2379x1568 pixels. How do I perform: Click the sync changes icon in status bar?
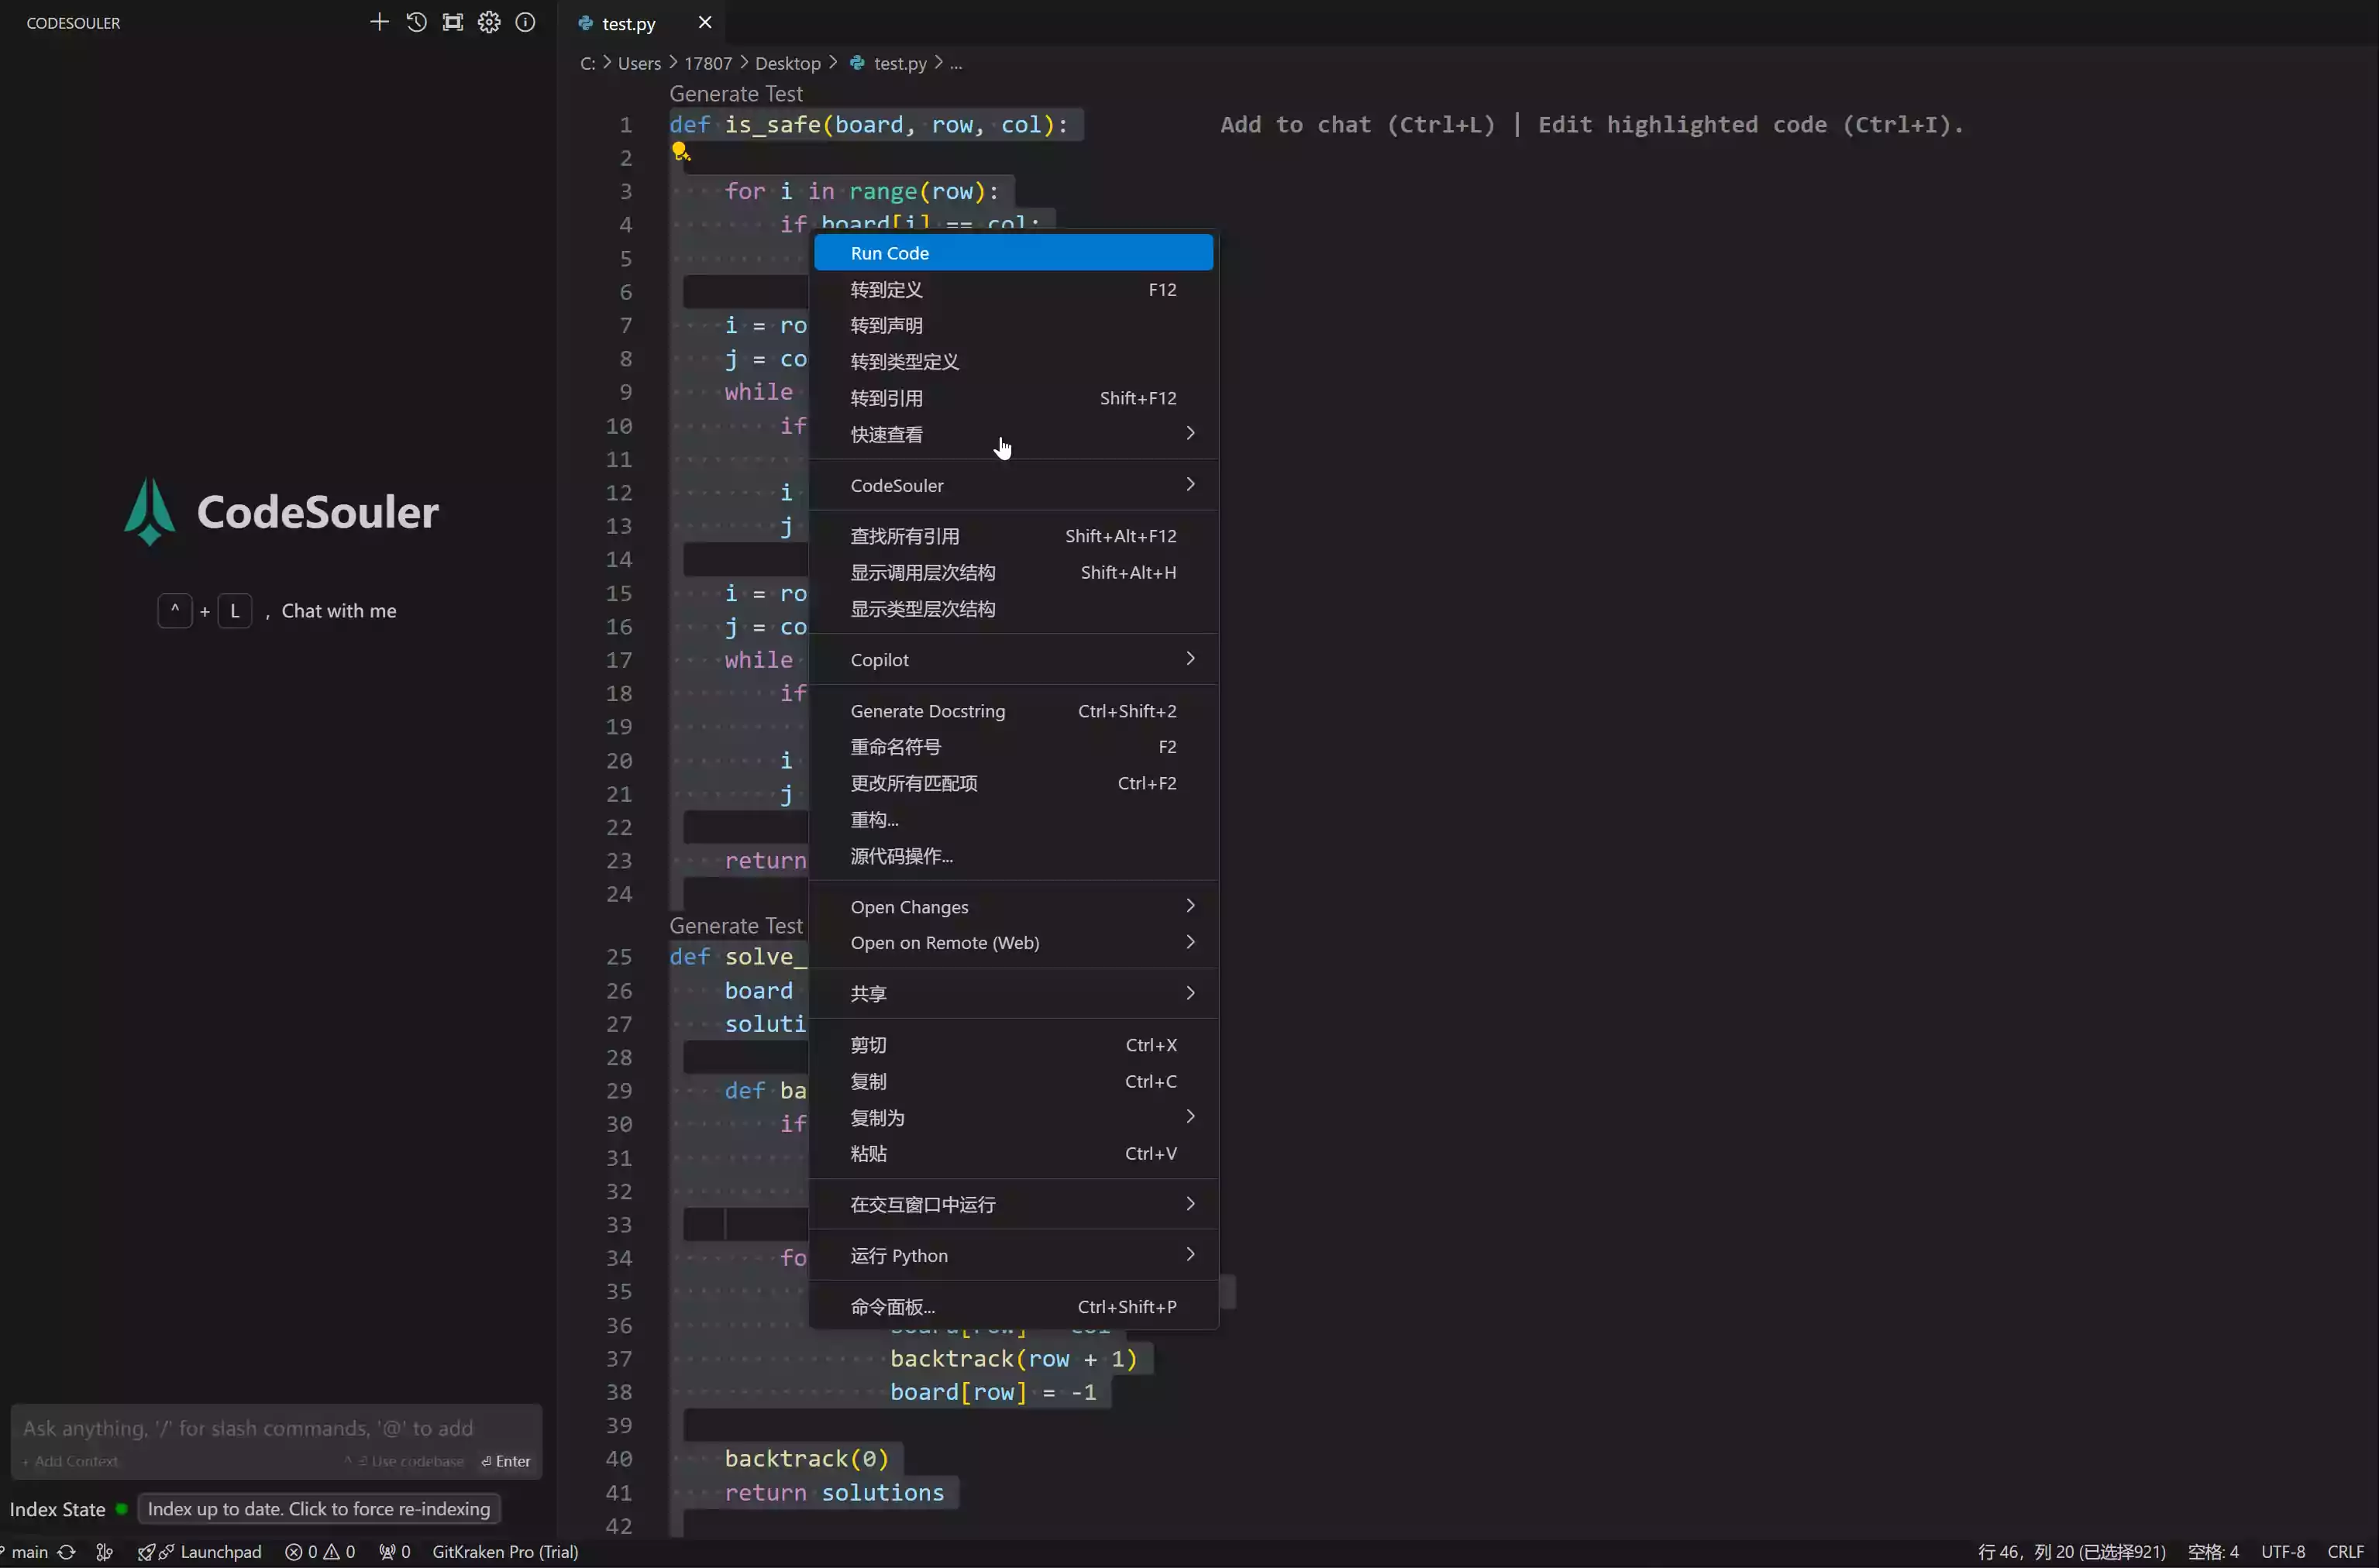coord(67,1552)
